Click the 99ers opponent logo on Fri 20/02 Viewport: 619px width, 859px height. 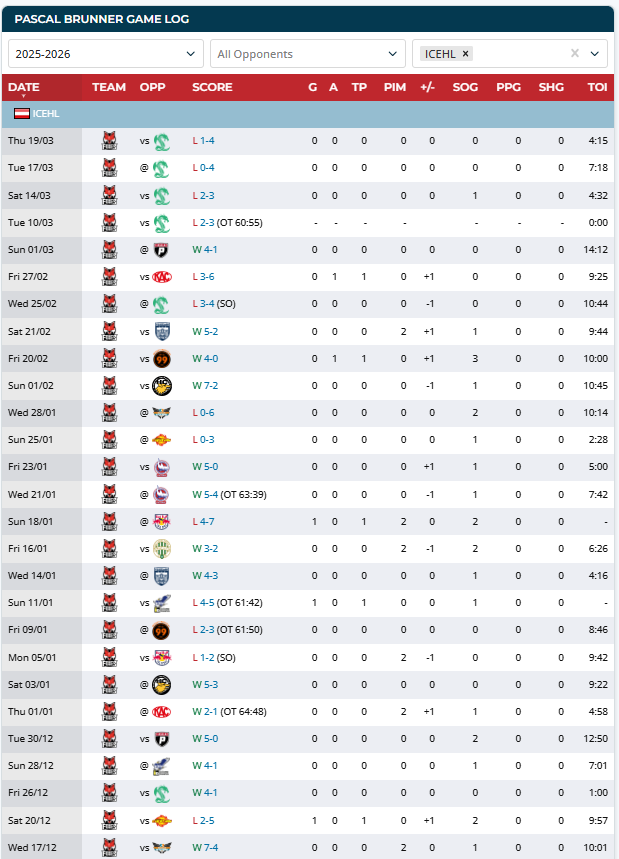pos(162,359)
